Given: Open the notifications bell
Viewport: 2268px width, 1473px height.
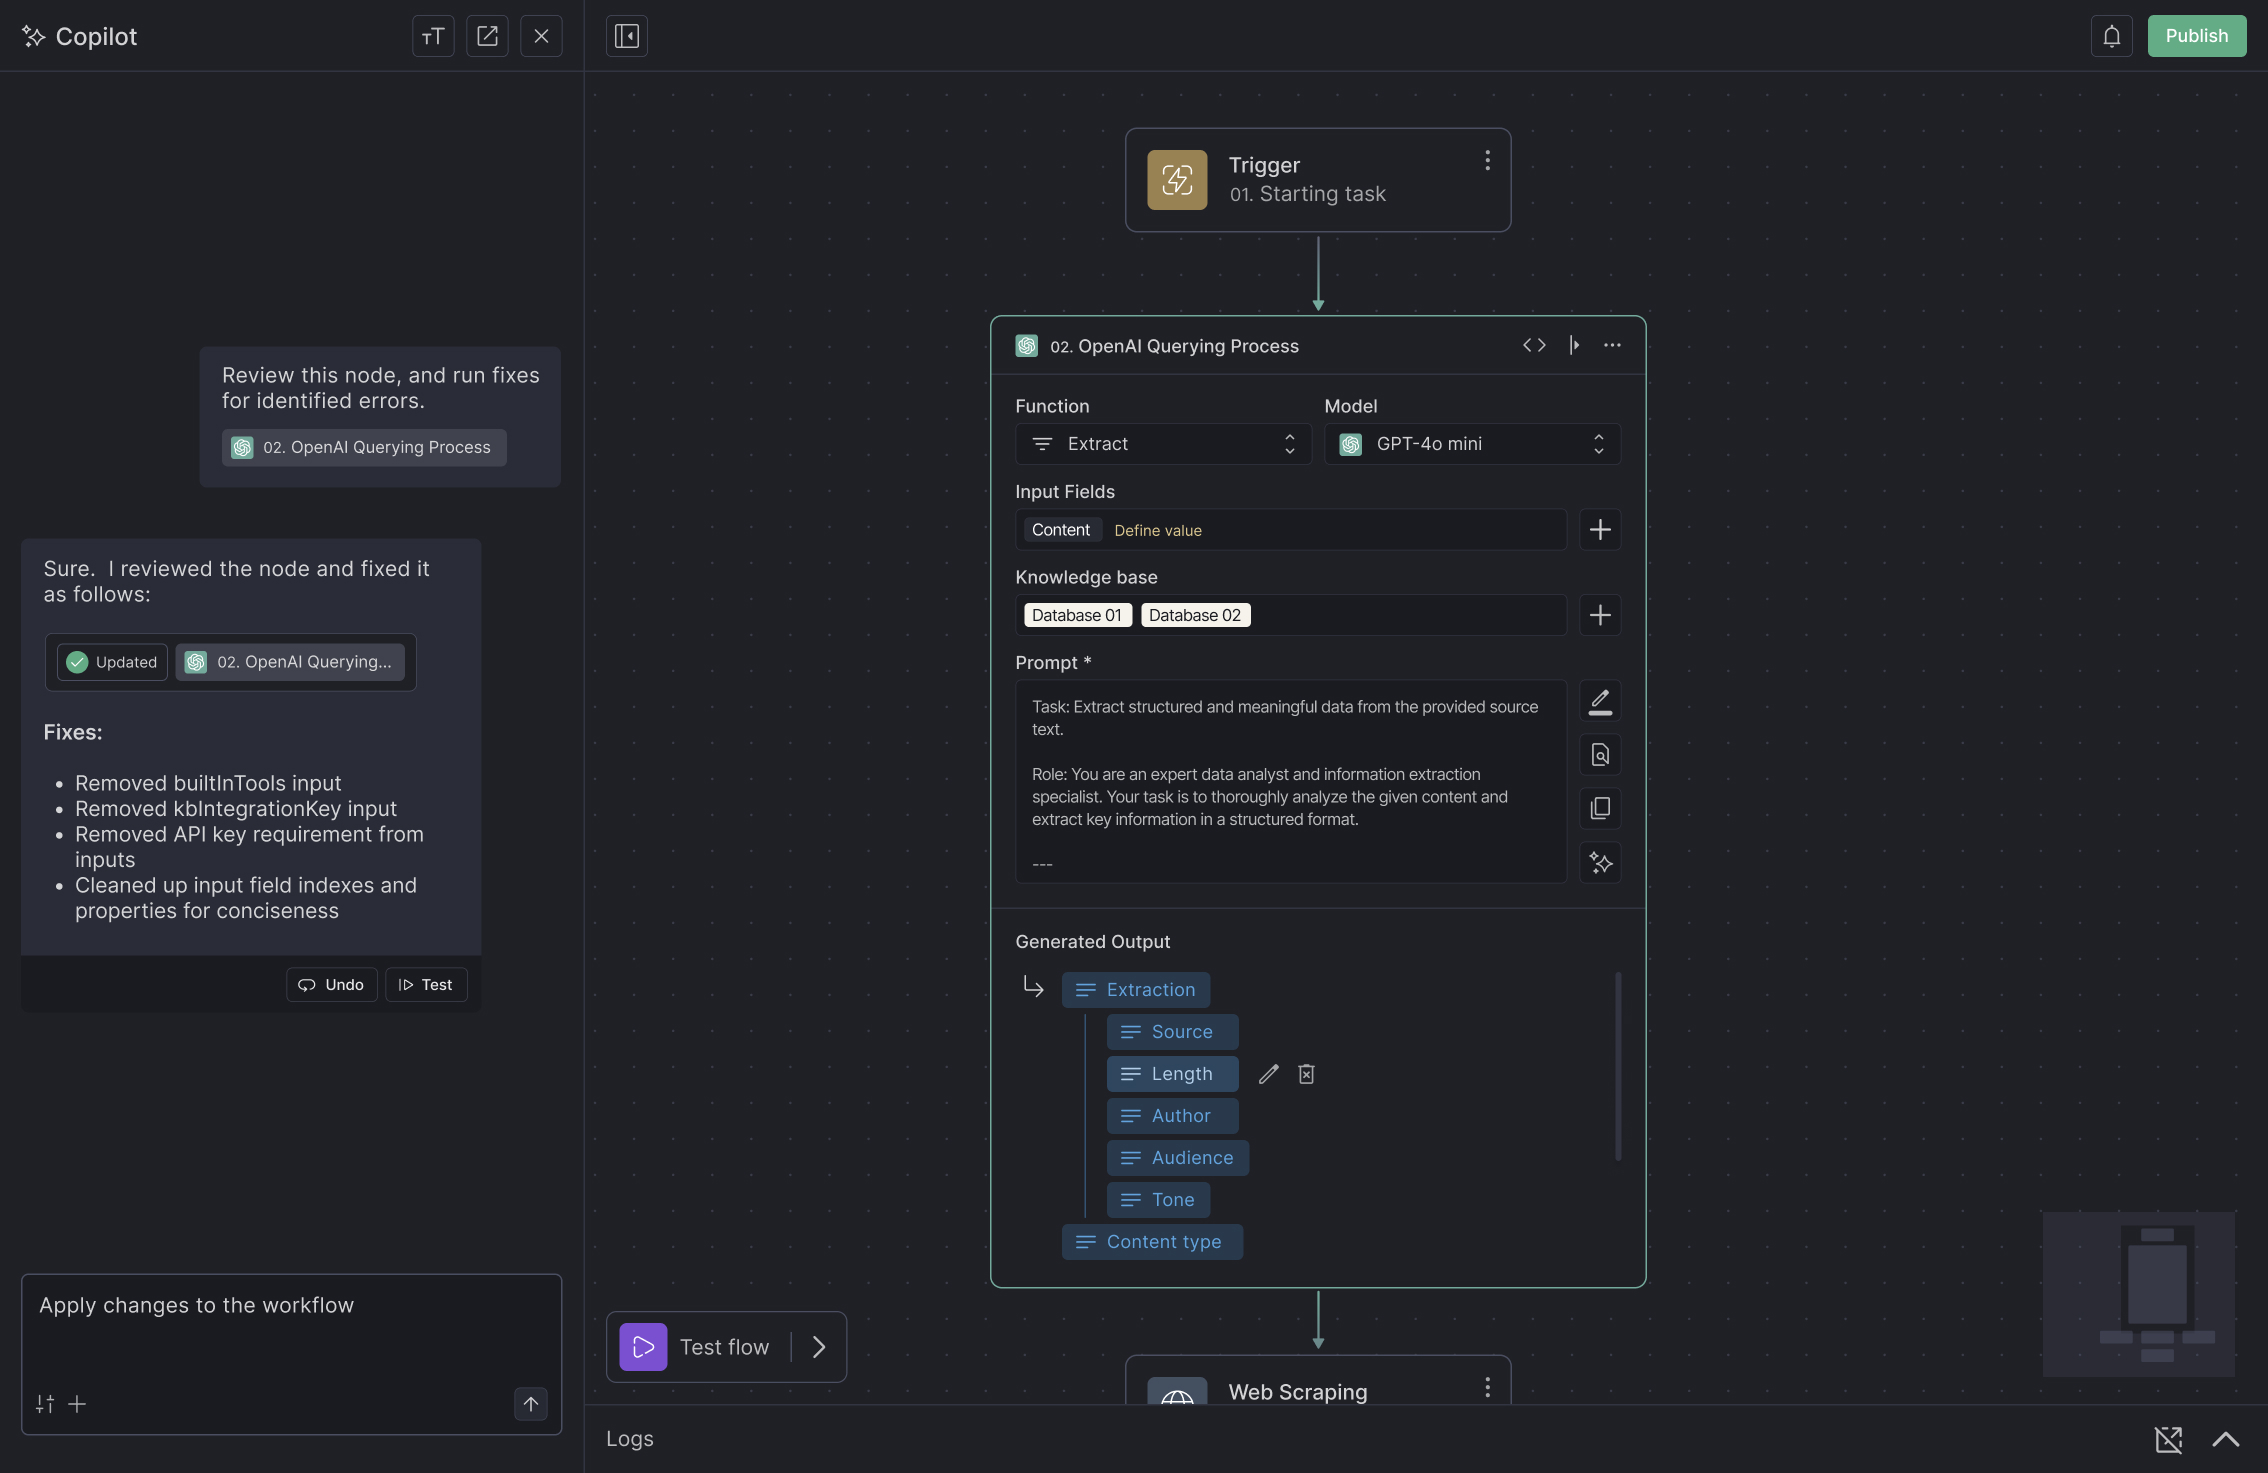Looking at the screenshot, I should point(2111,36).
